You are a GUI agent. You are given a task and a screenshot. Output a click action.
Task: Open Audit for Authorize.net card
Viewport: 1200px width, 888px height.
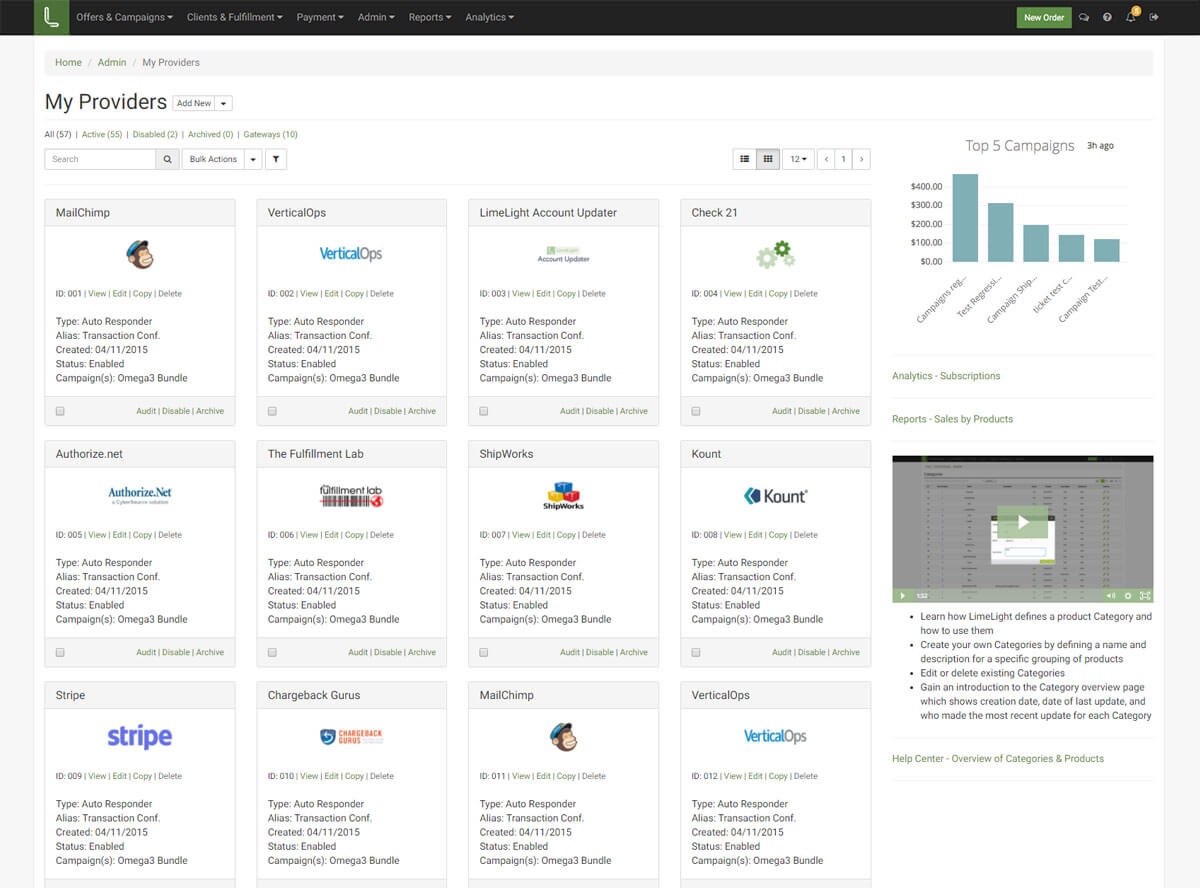146,652
